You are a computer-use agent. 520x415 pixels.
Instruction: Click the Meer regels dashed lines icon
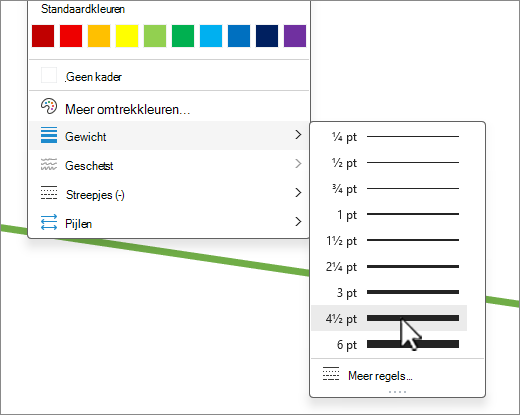(331, 374)
